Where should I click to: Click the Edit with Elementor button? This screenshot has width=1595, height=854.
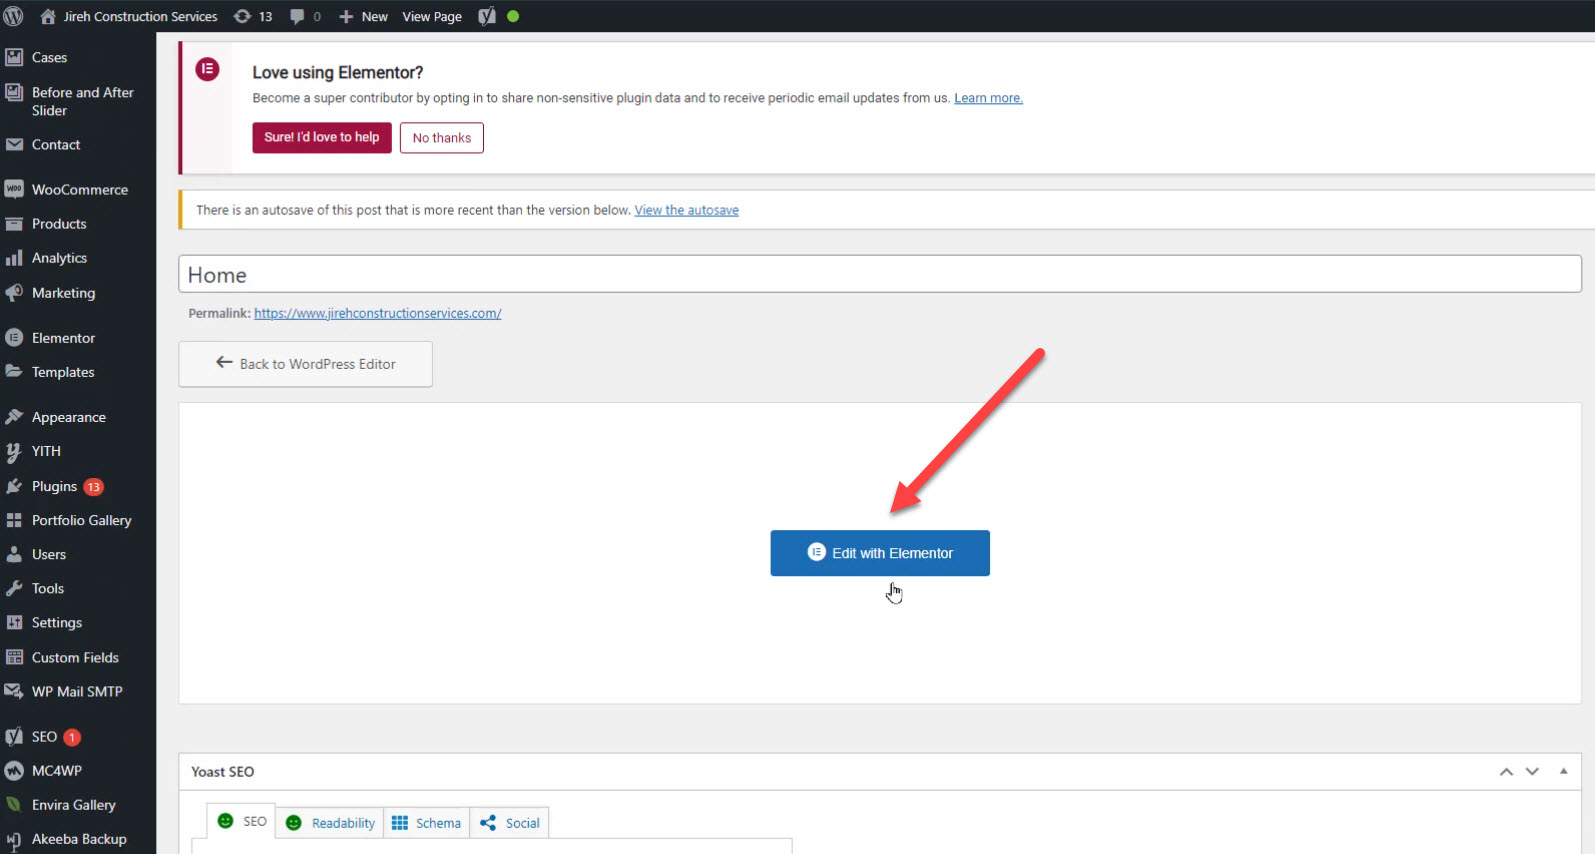[880, 553]
